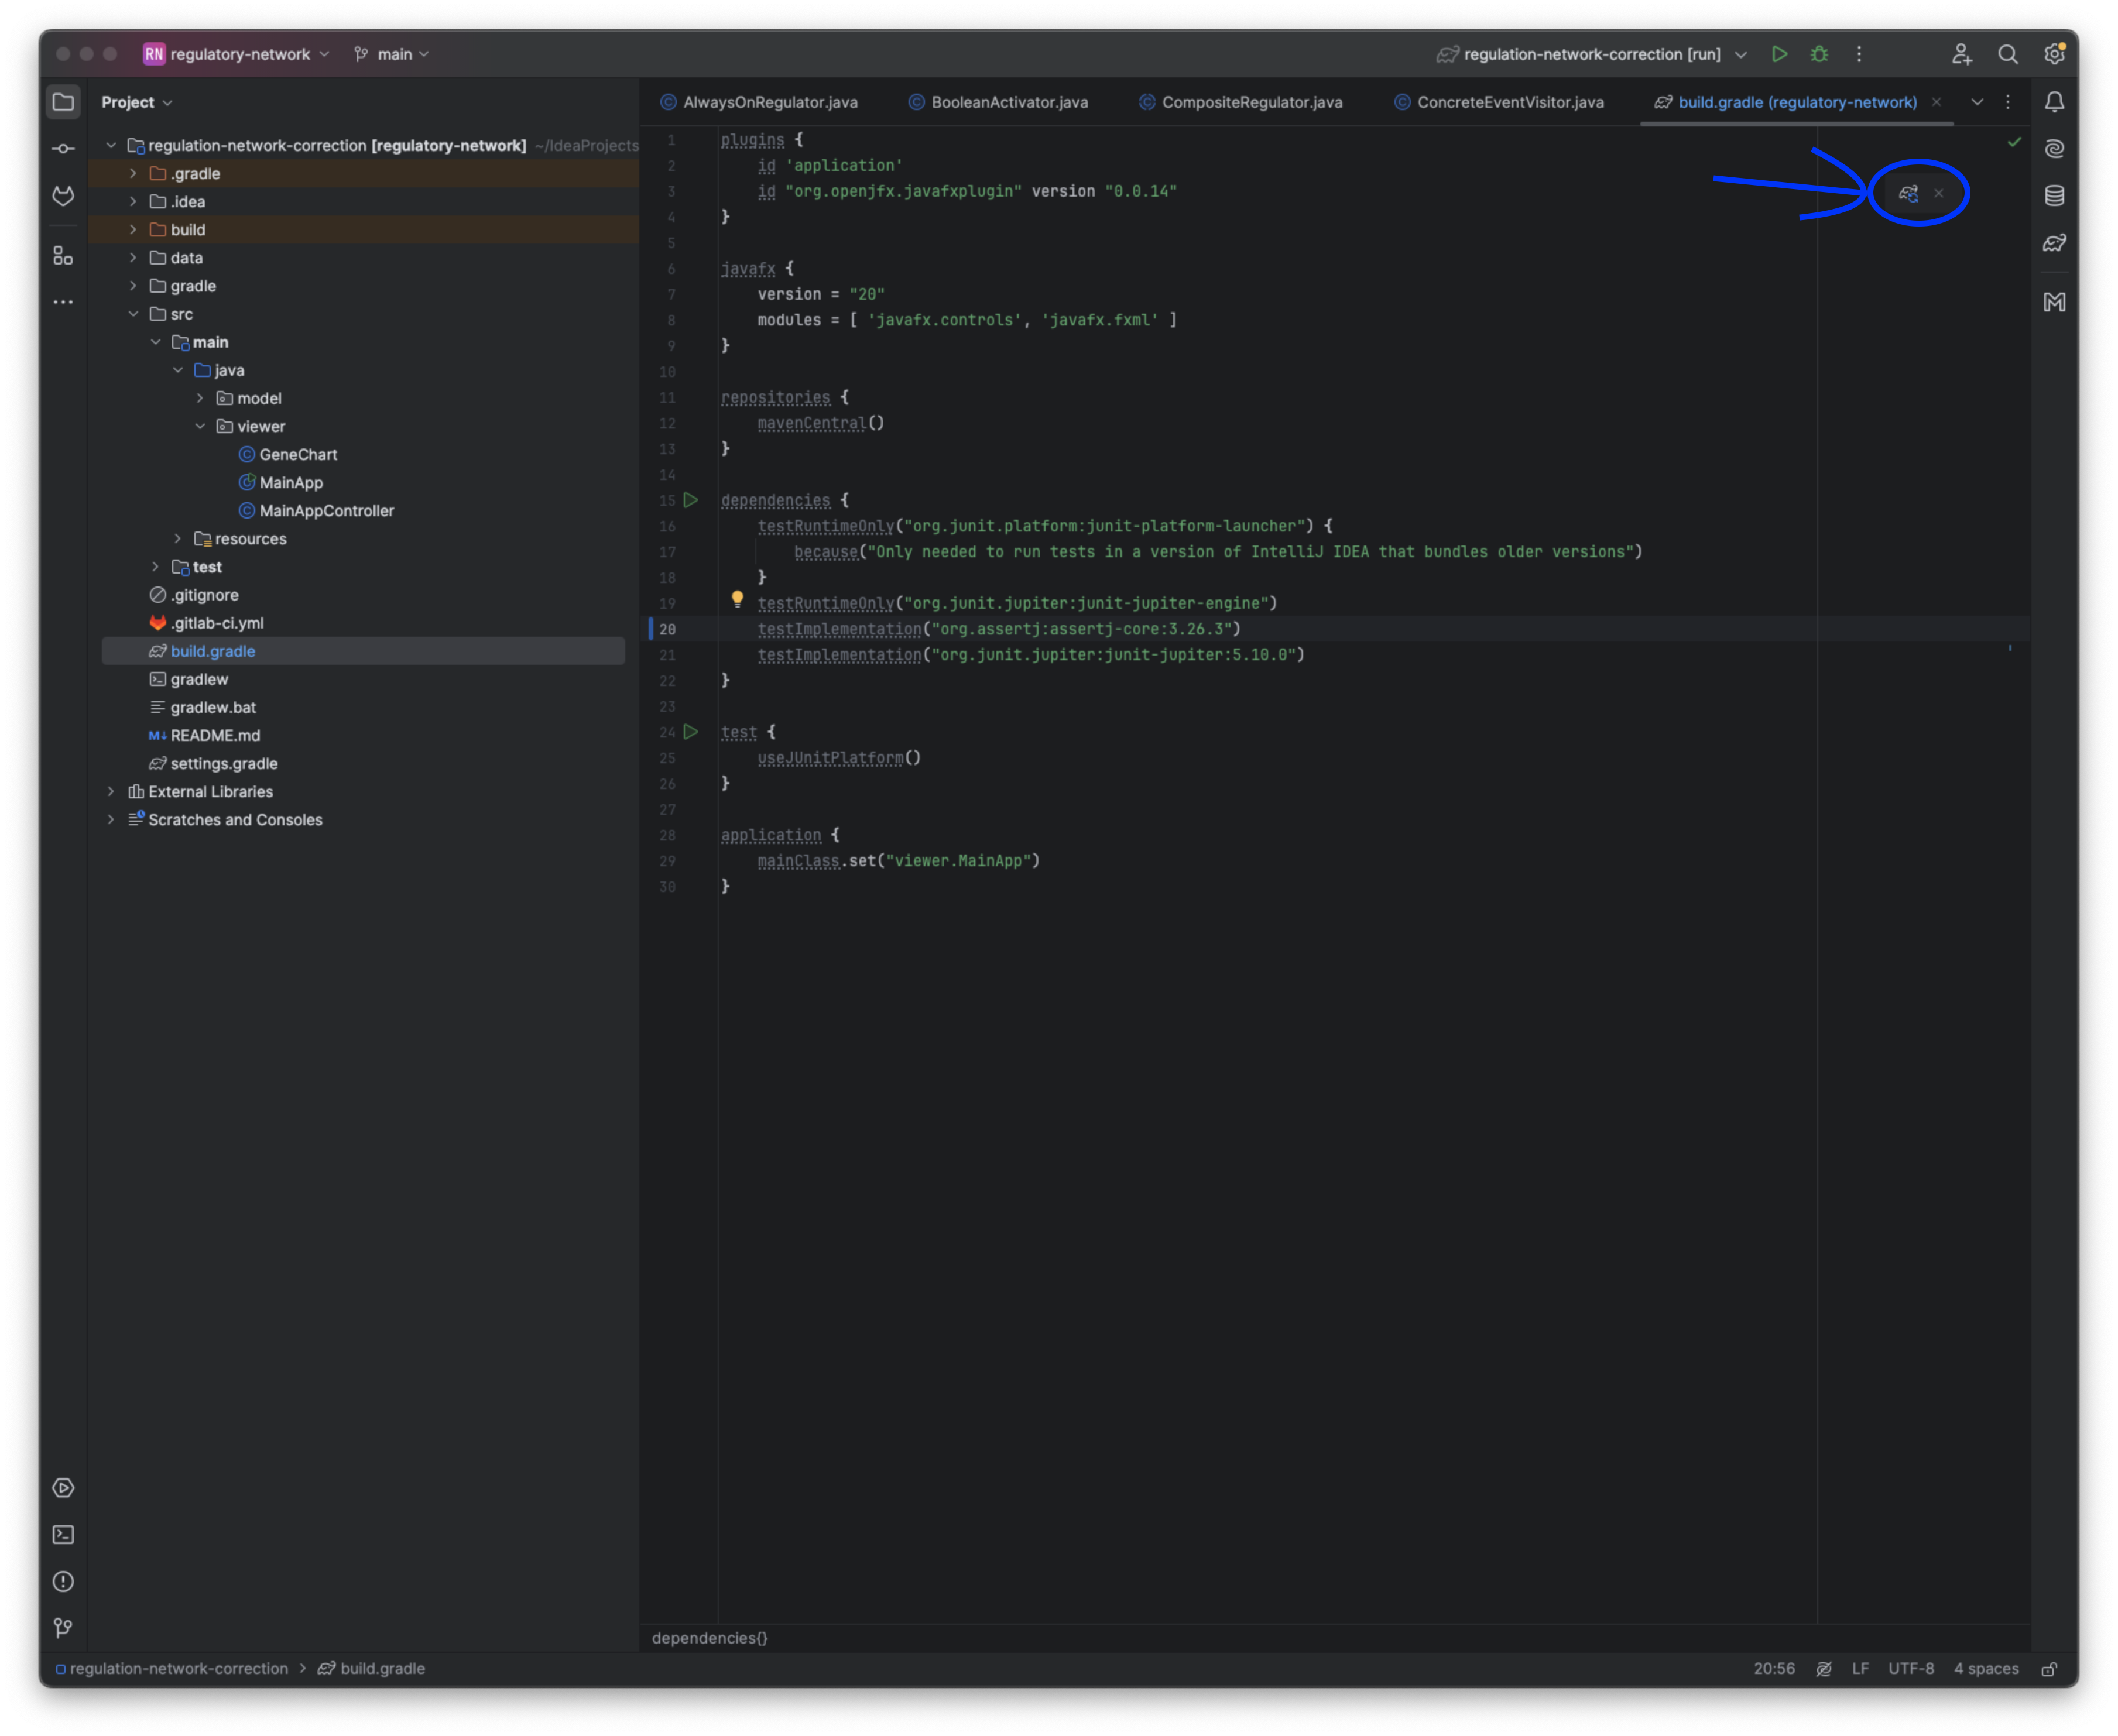This screenshot has width=2118, height=1736.
Task: Open the Git tool window
Action: [x=63, y=1629]
